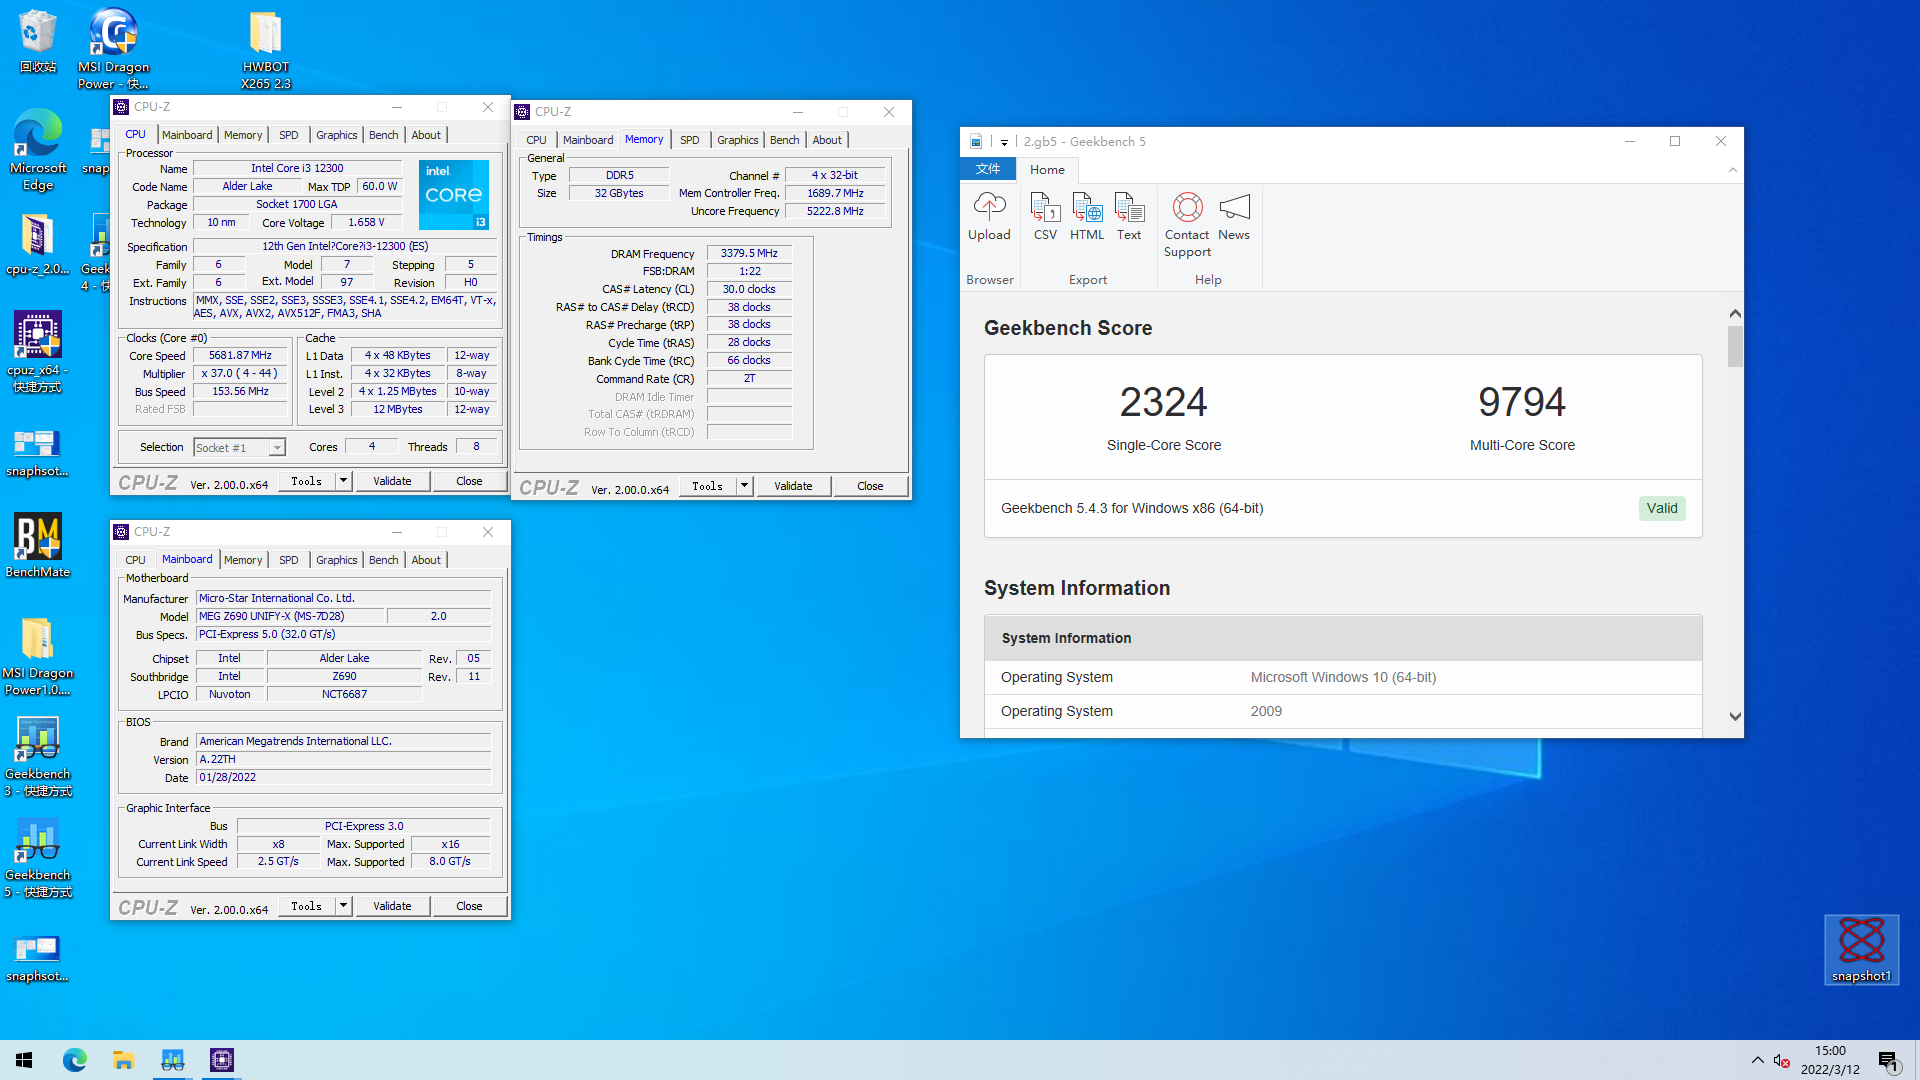Click the model field MEG Z690 UNIFY-X

290,617
